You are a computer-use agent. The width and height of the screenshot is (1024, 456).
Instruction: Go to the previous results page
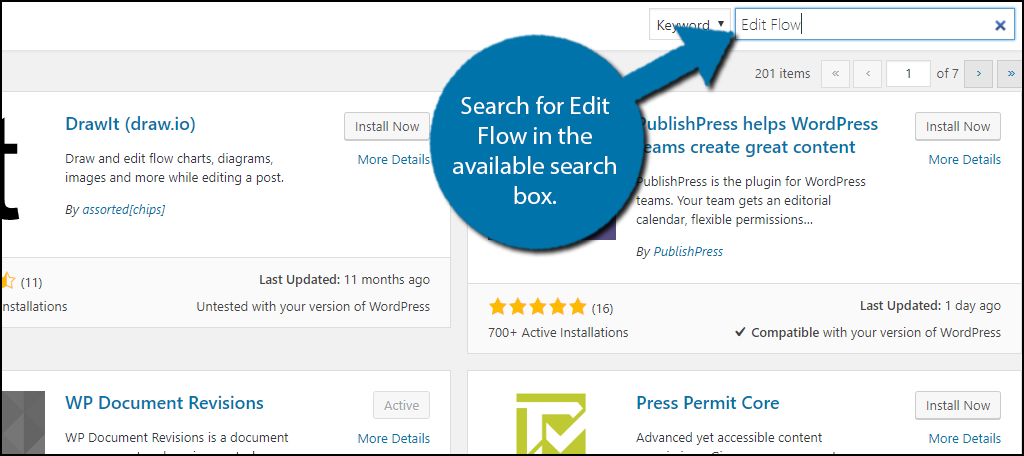coord(868,74)
